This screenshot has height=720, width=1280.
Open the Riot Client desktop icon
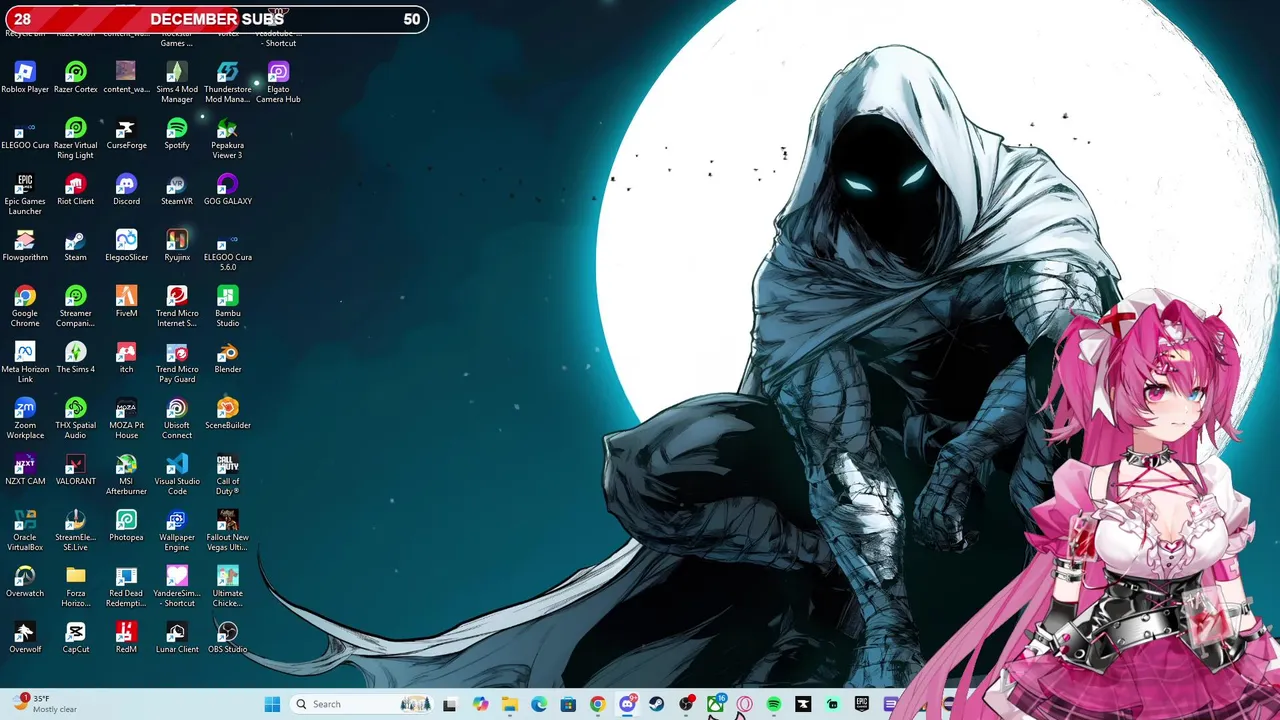click(x=76, y=190)
